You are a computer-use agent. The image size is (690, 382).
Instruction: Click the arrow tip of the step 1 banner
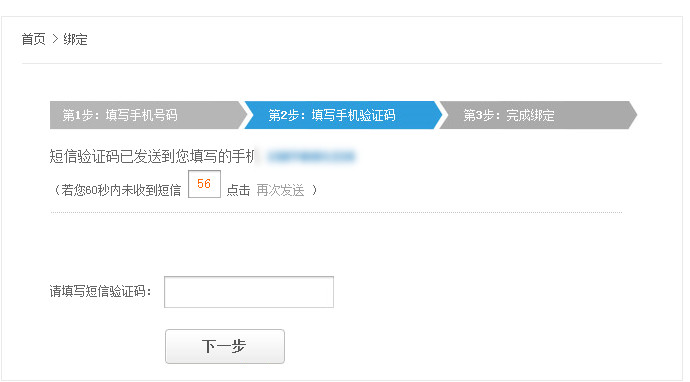(243, 115)
